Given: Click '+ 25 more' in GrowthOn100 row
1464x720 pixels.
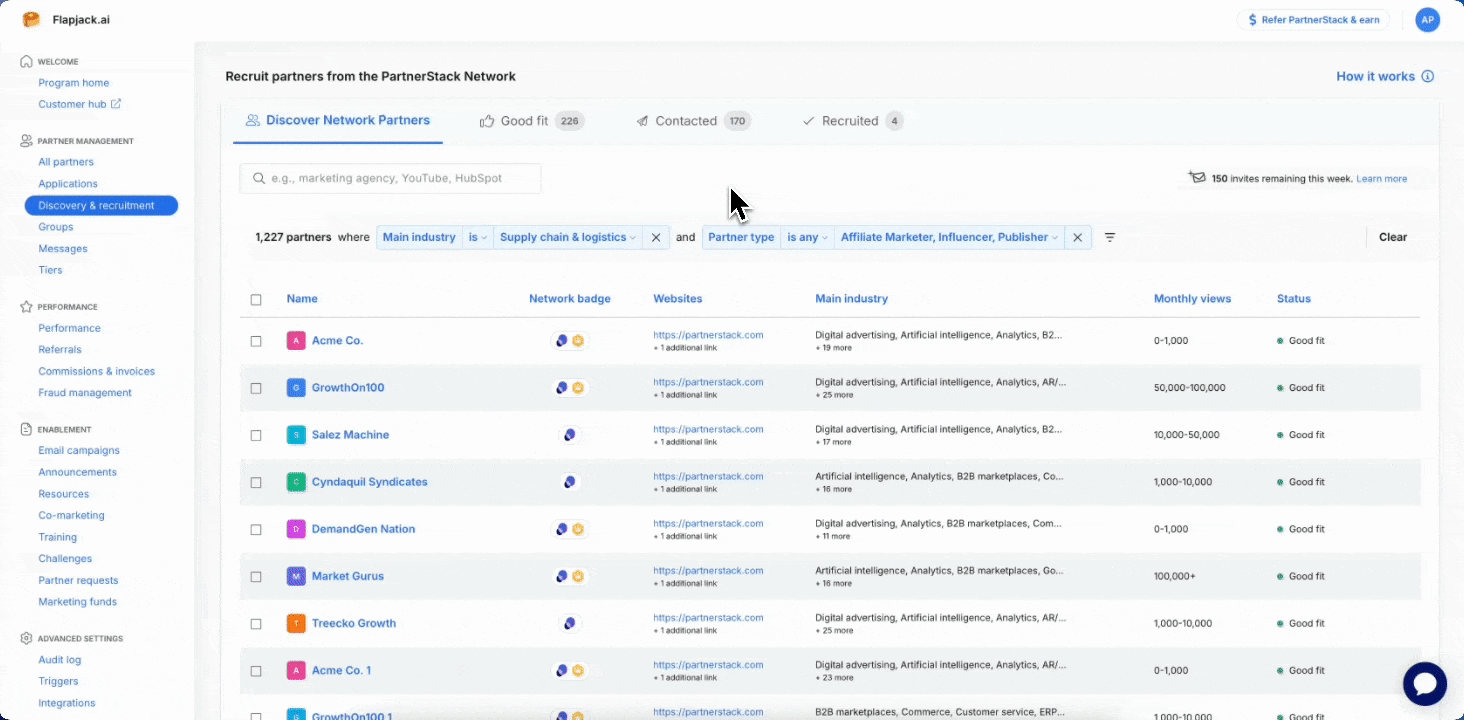Looking at the screenshot, I should [x=834, y=395].
